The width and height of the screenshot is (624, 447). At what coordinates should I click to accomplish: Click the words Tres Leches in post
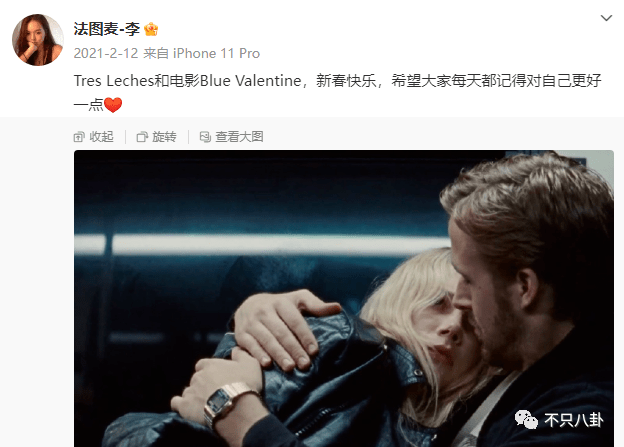[113, 81]
